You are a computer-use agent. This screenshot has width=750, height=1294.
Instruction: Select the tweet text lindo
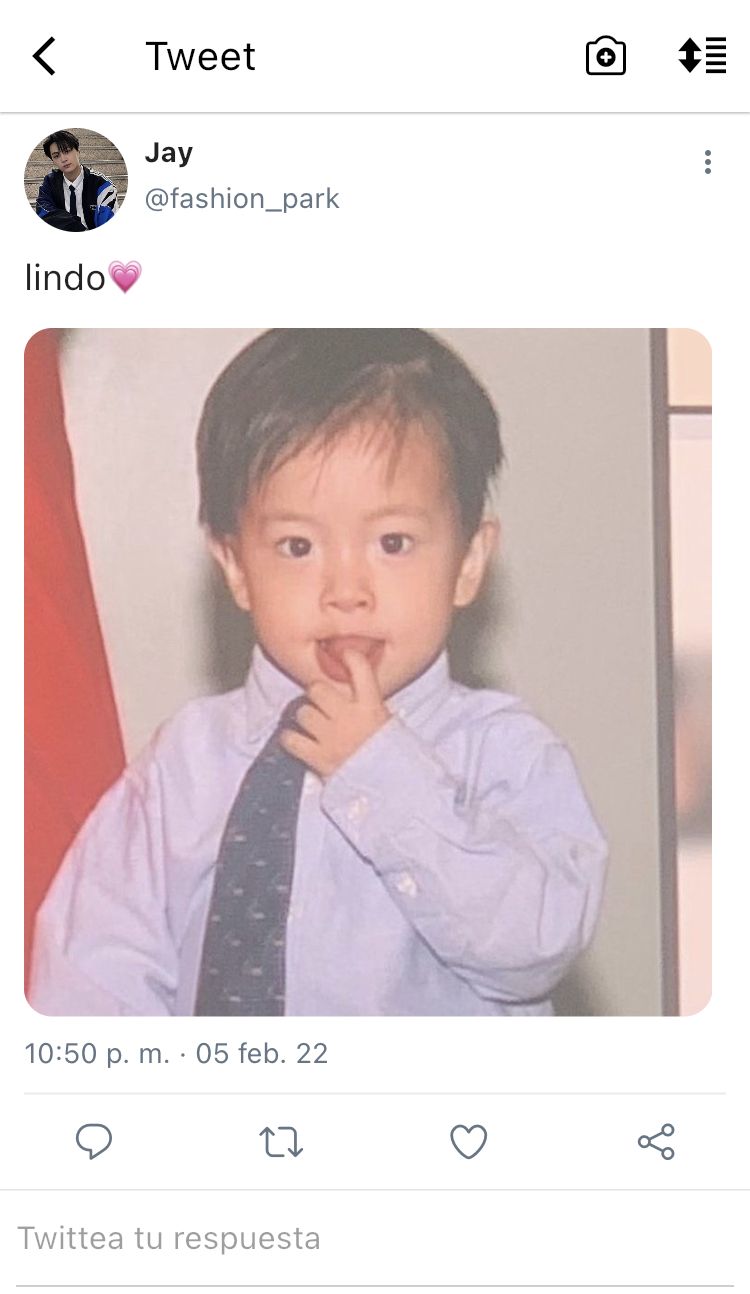click(65, 277)
